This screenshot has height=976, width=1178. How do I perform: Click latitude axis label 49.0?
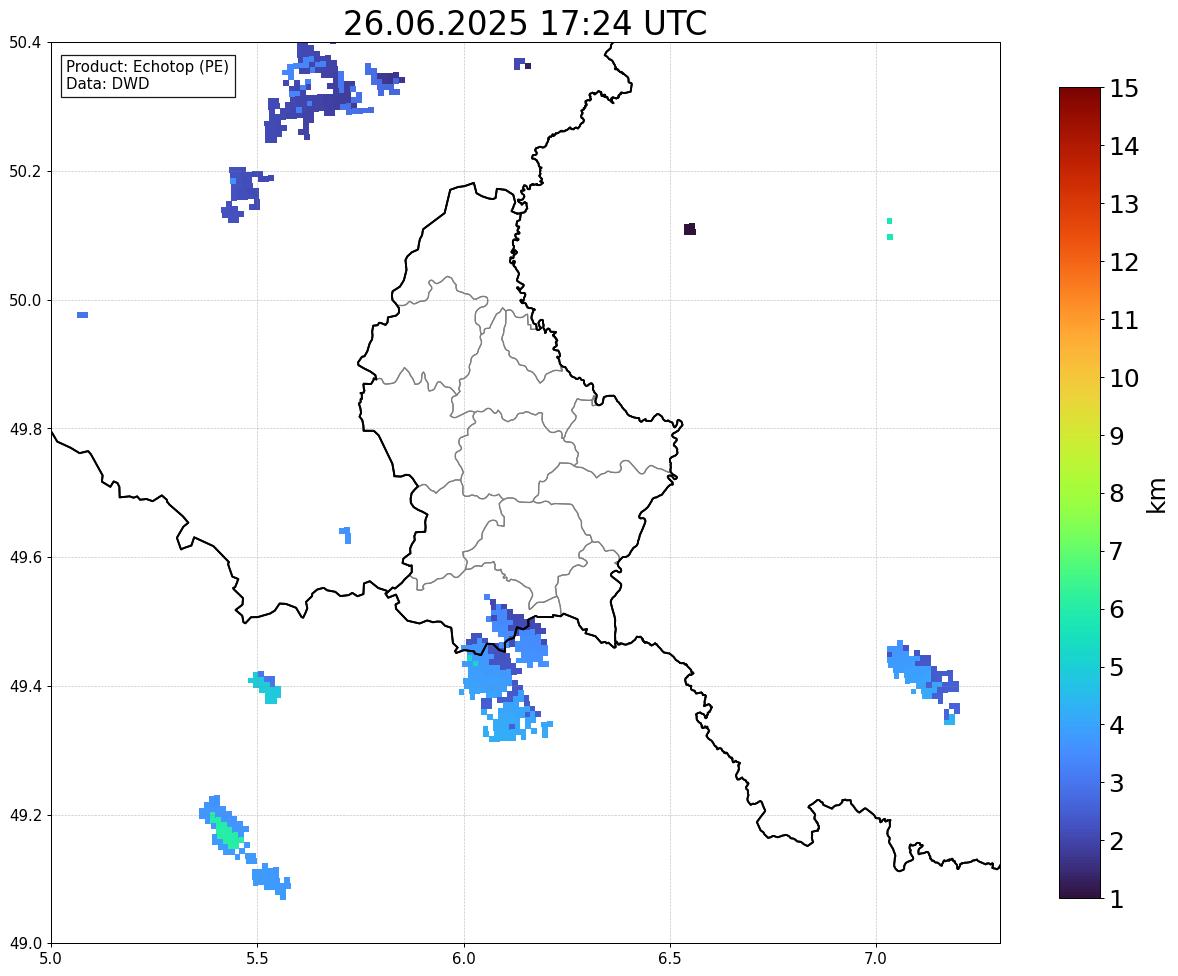click(25, 944)
